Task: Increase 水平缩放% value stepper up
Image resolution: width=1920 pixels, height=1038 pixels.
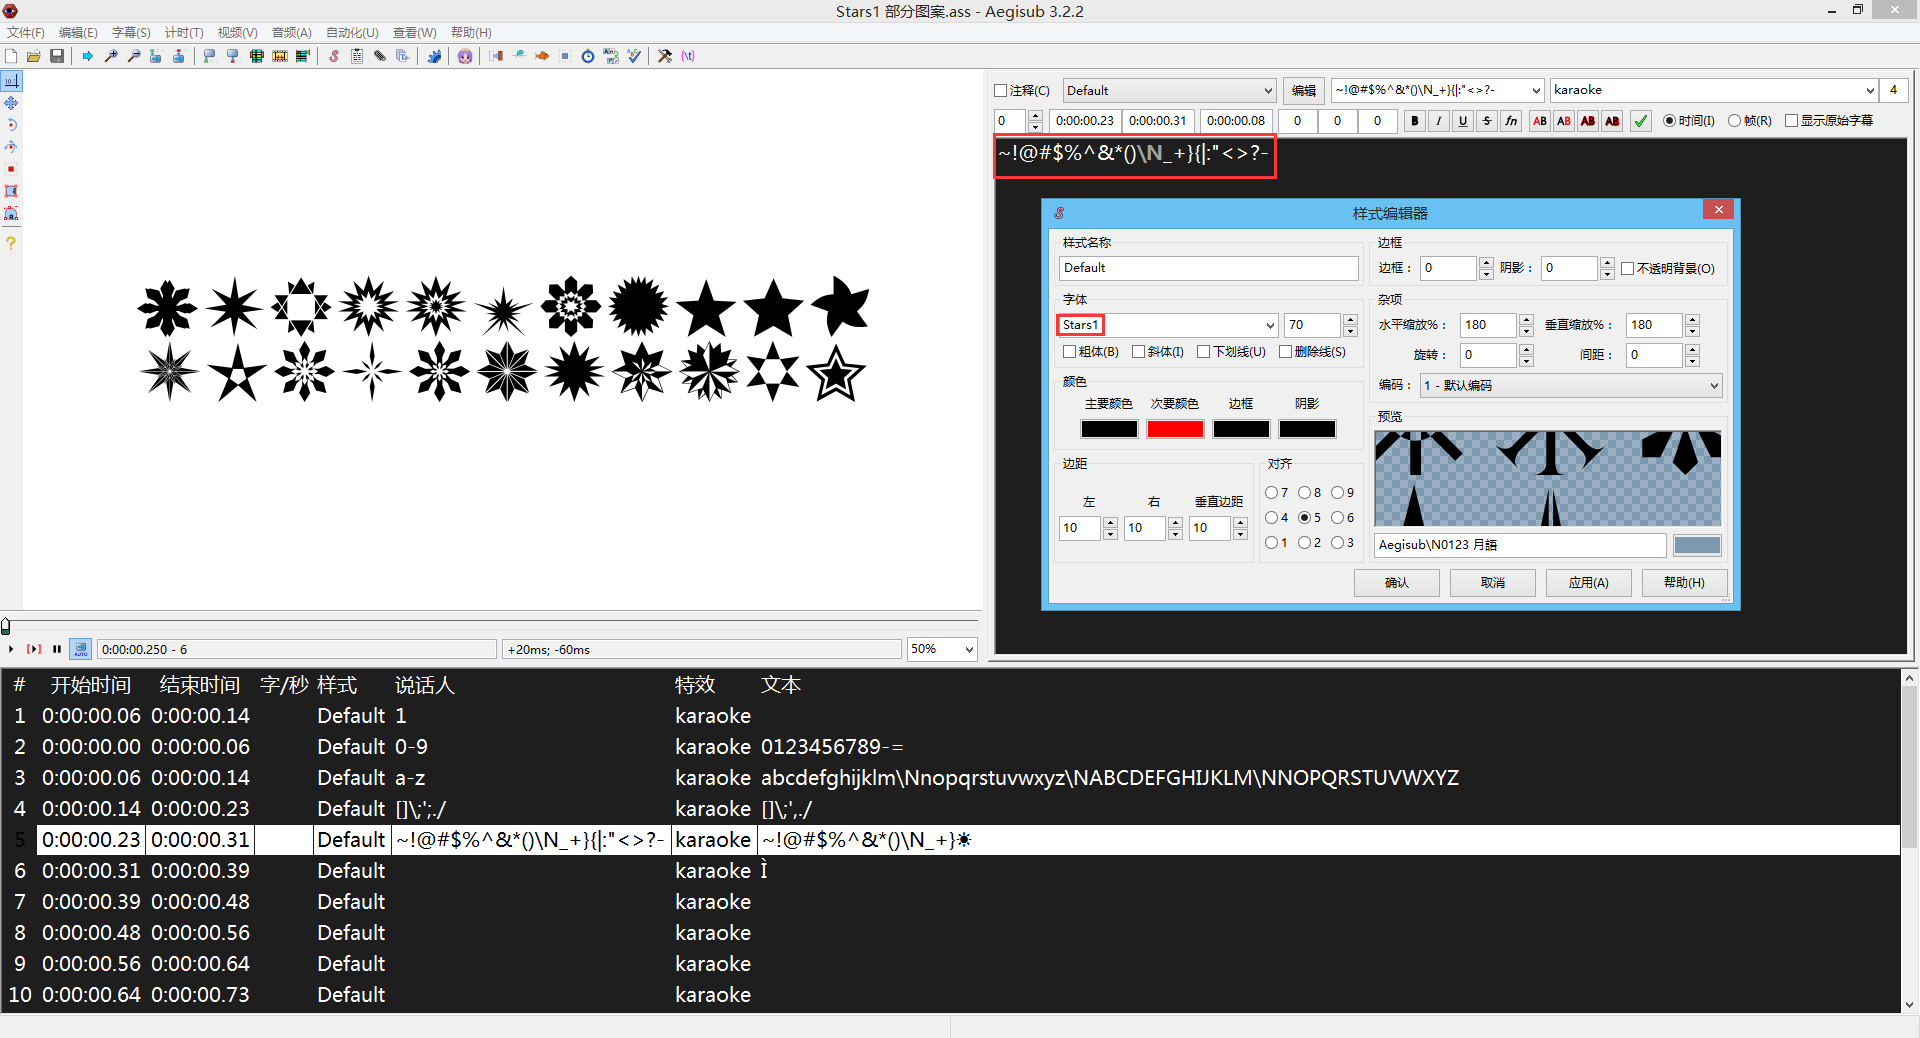Action: [x=1526, y=320]
